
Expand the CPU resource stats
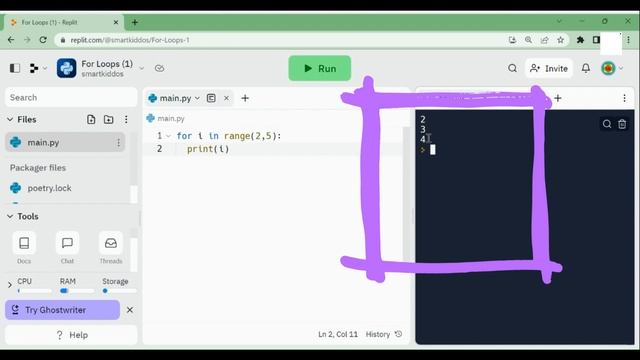10,285
